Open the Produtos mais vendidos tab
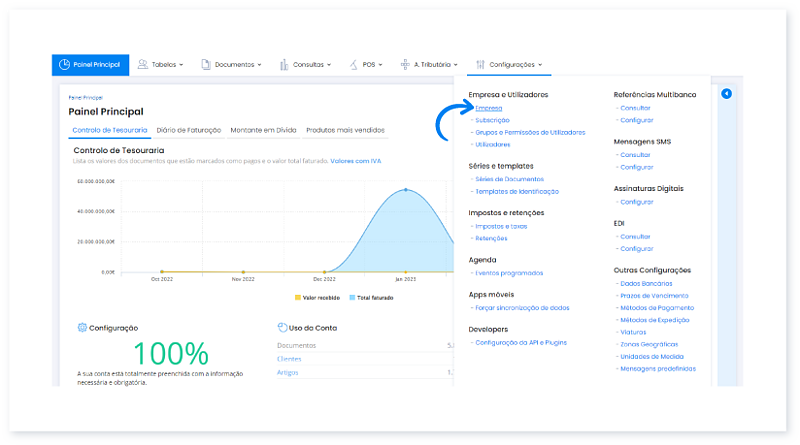800x445 pixels. (x=344, y=130)
